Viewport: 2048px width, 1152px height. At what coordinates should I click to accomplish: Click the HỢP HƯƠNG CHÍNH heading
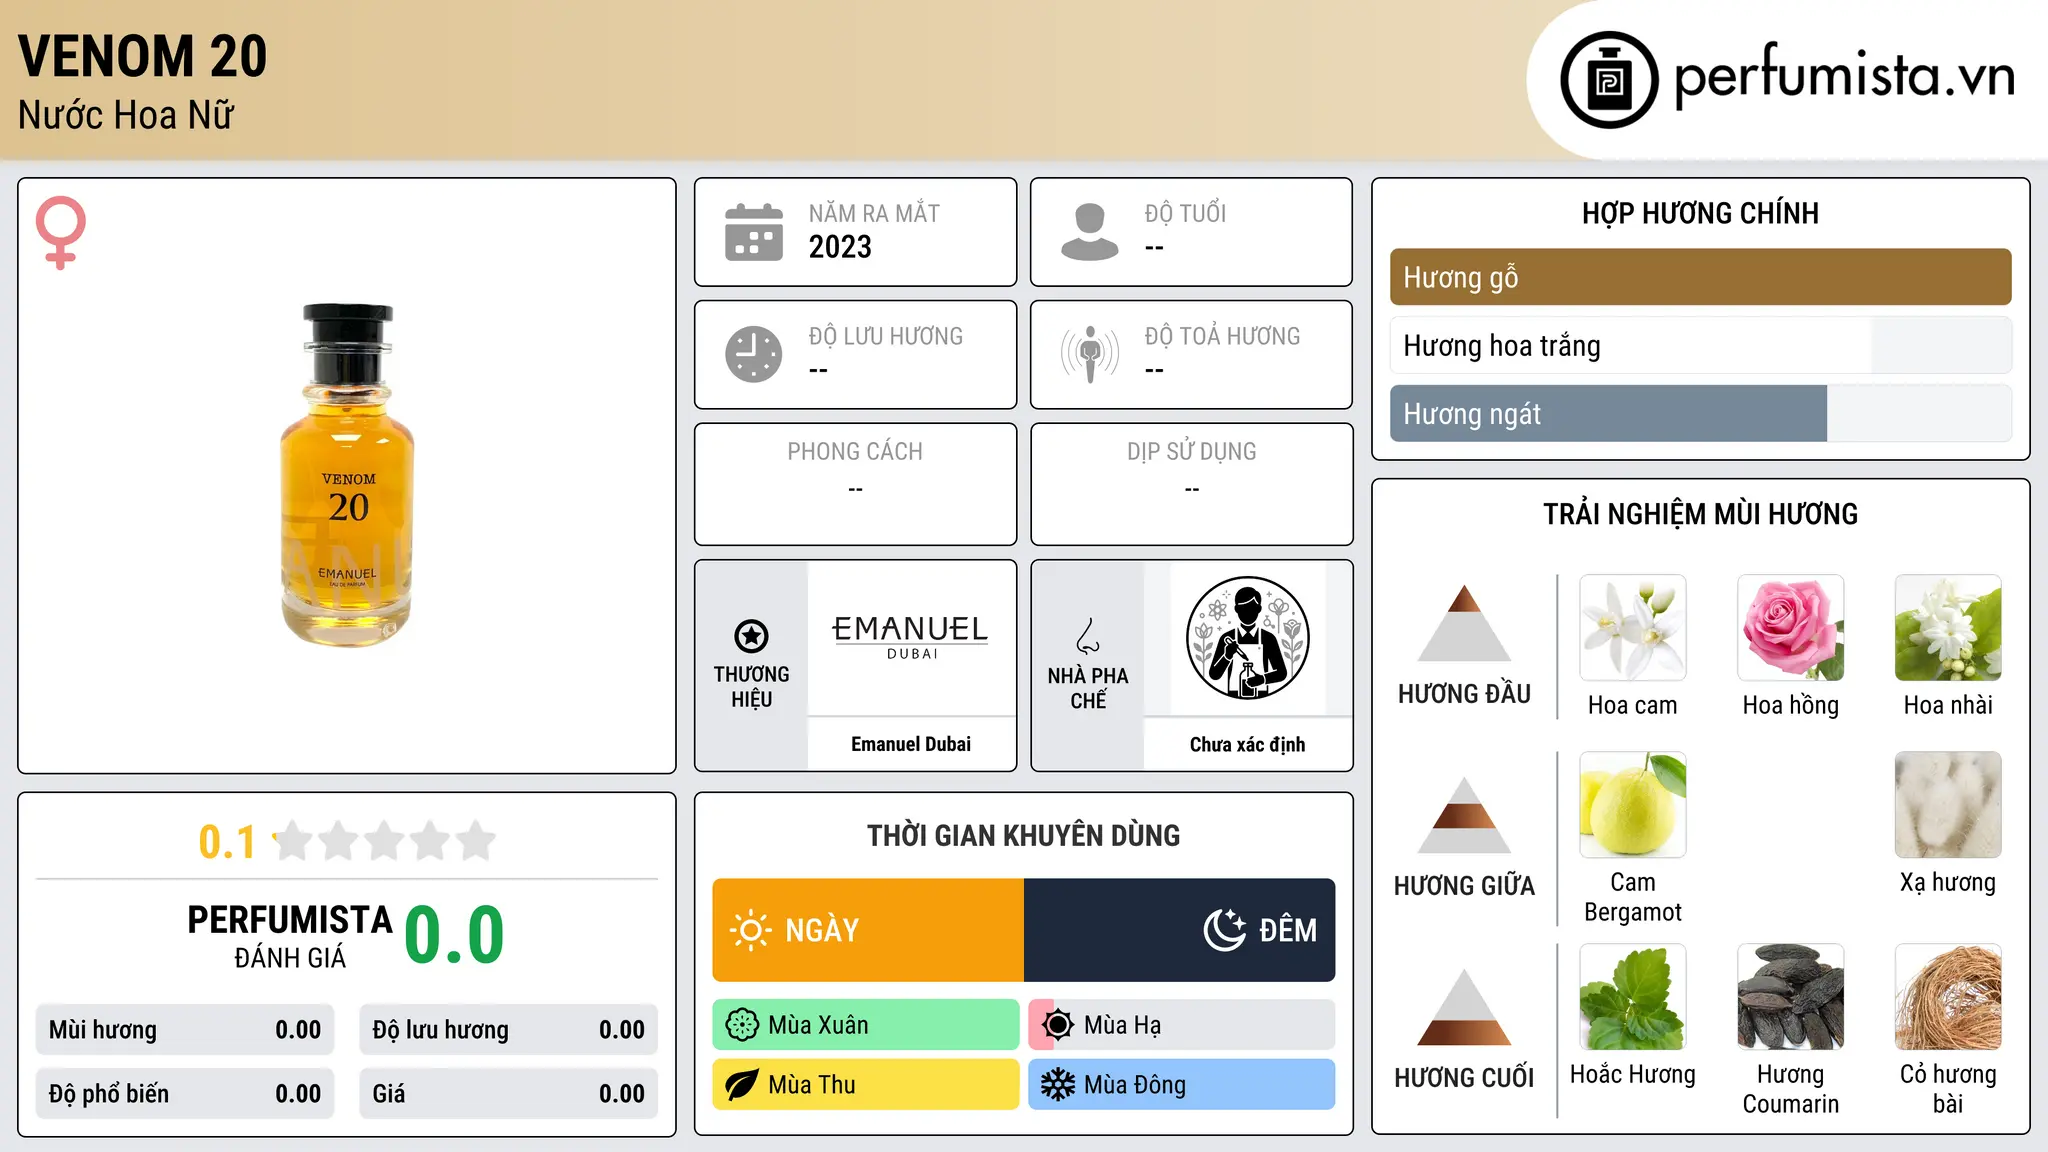tap(1700, 213)
